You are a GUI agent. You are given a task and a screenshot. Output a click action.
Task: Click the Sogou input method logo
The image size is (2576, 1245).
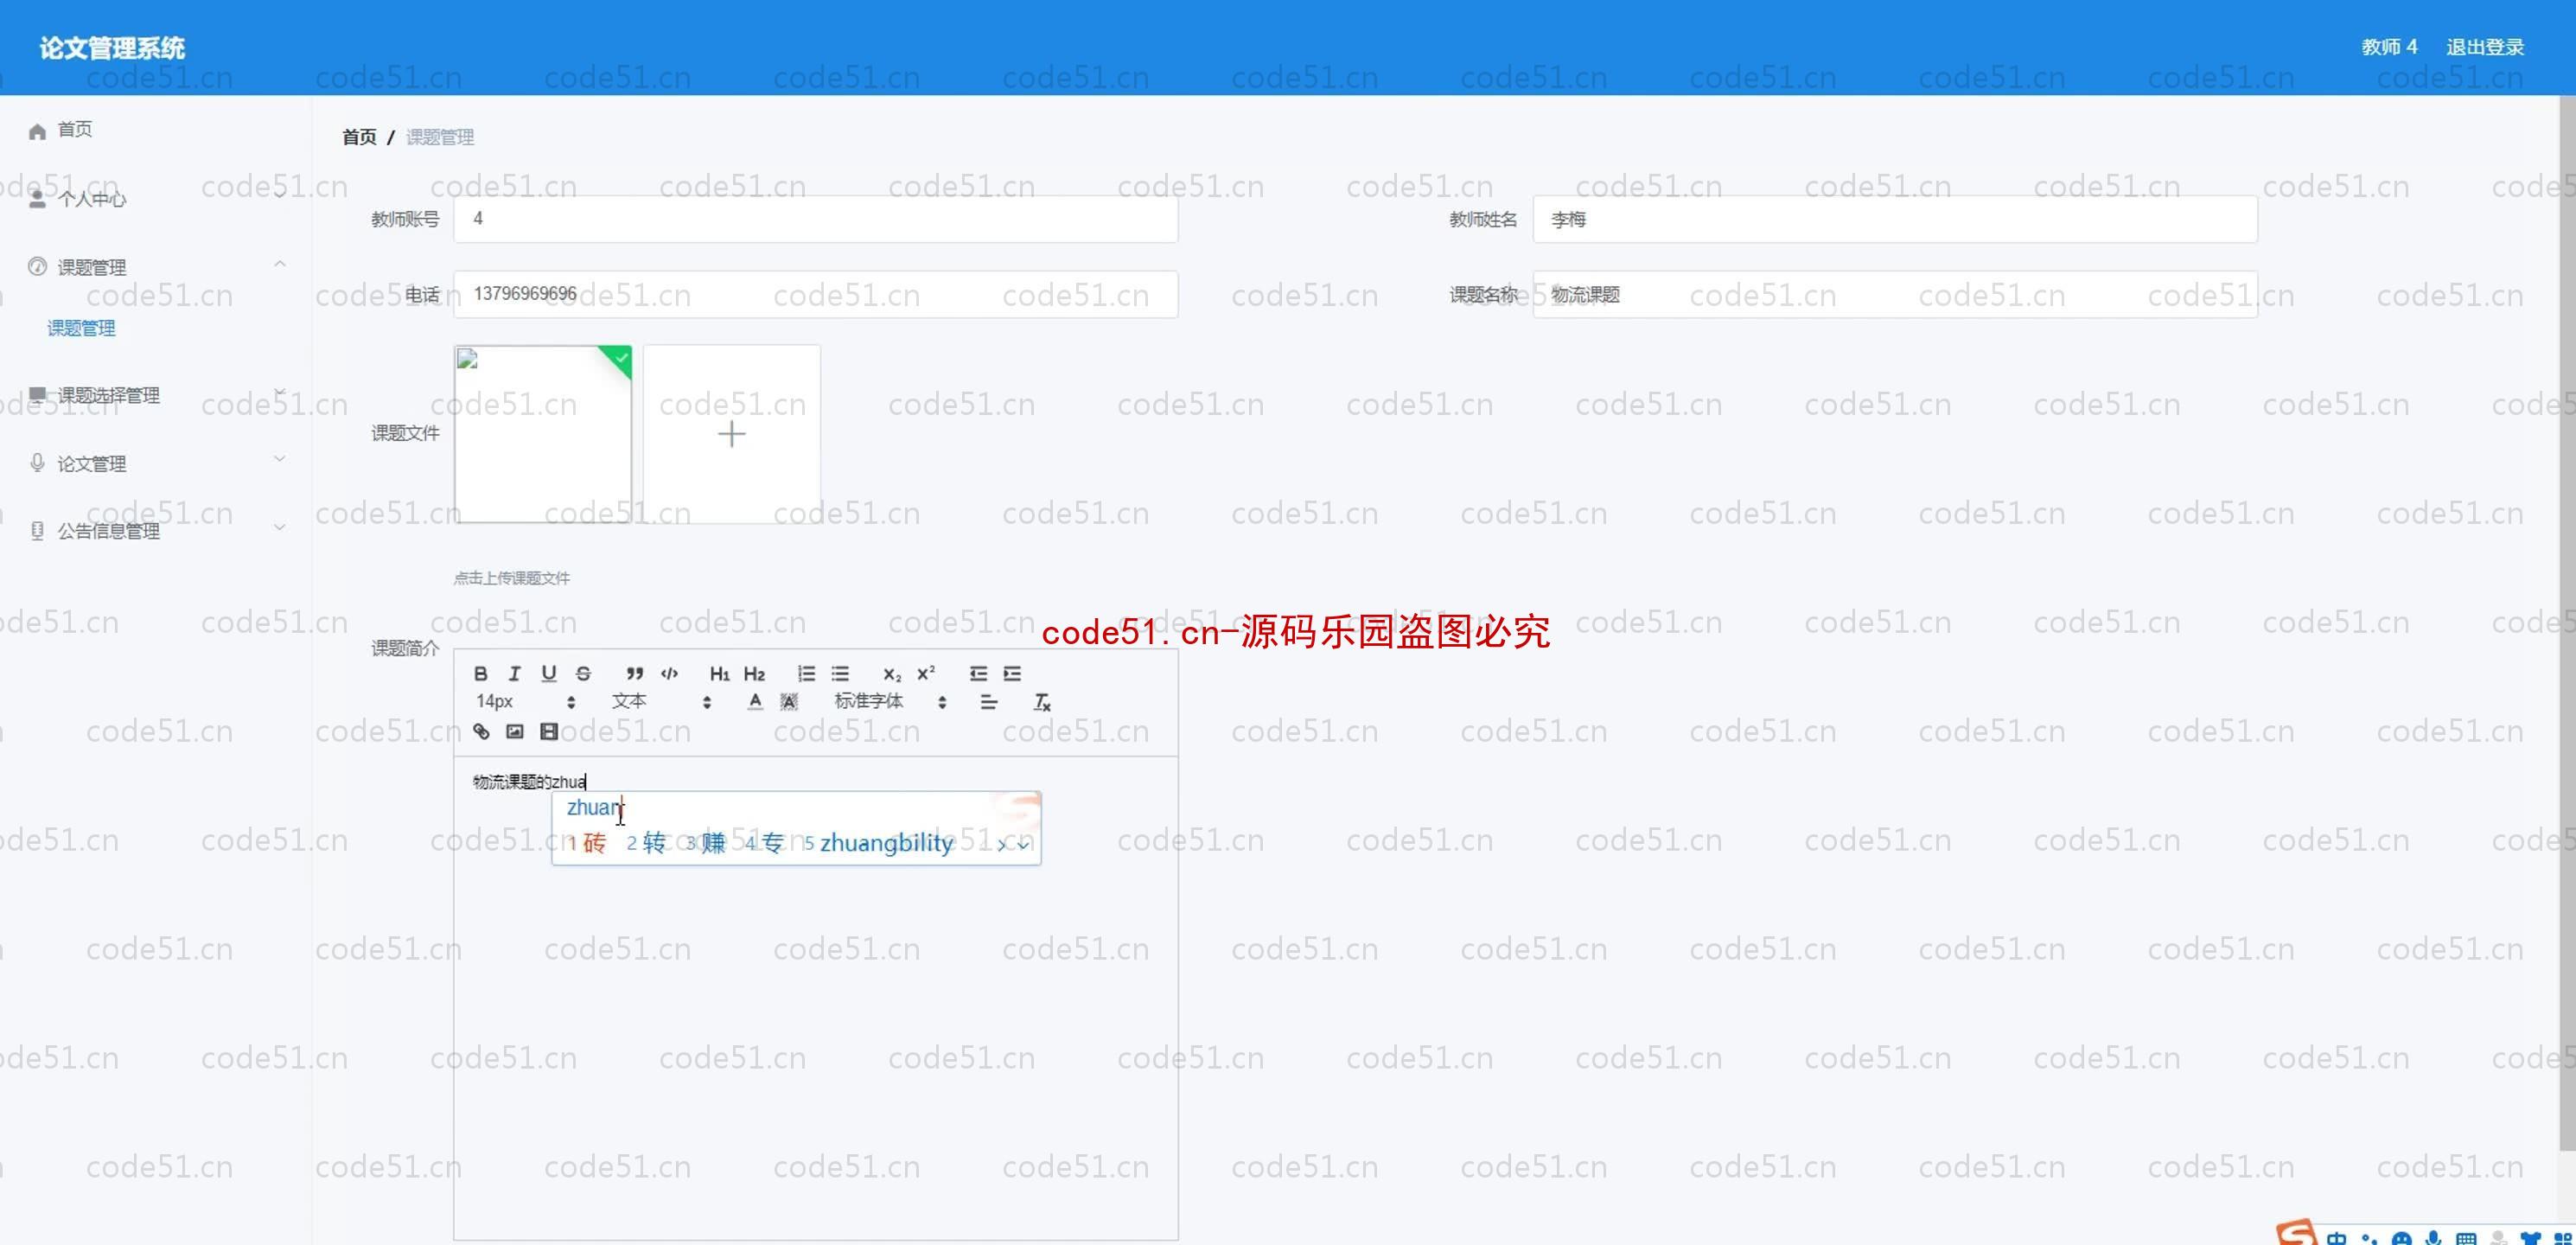point(2295,1233)
